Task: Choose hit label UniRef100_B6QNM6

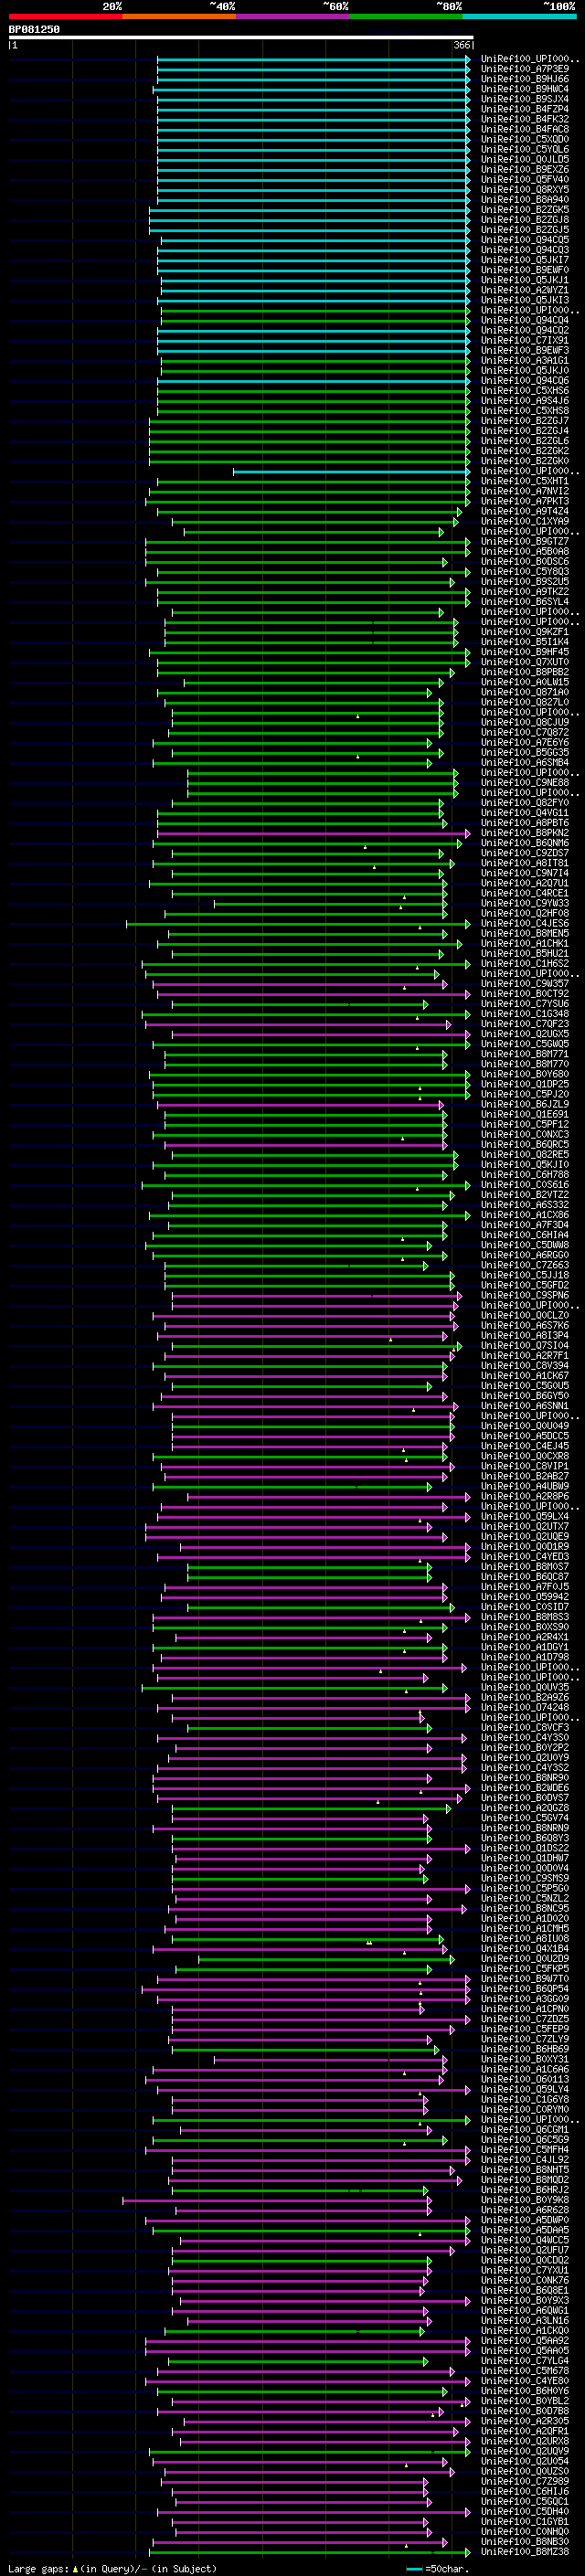Action: [x=524, y=843]
